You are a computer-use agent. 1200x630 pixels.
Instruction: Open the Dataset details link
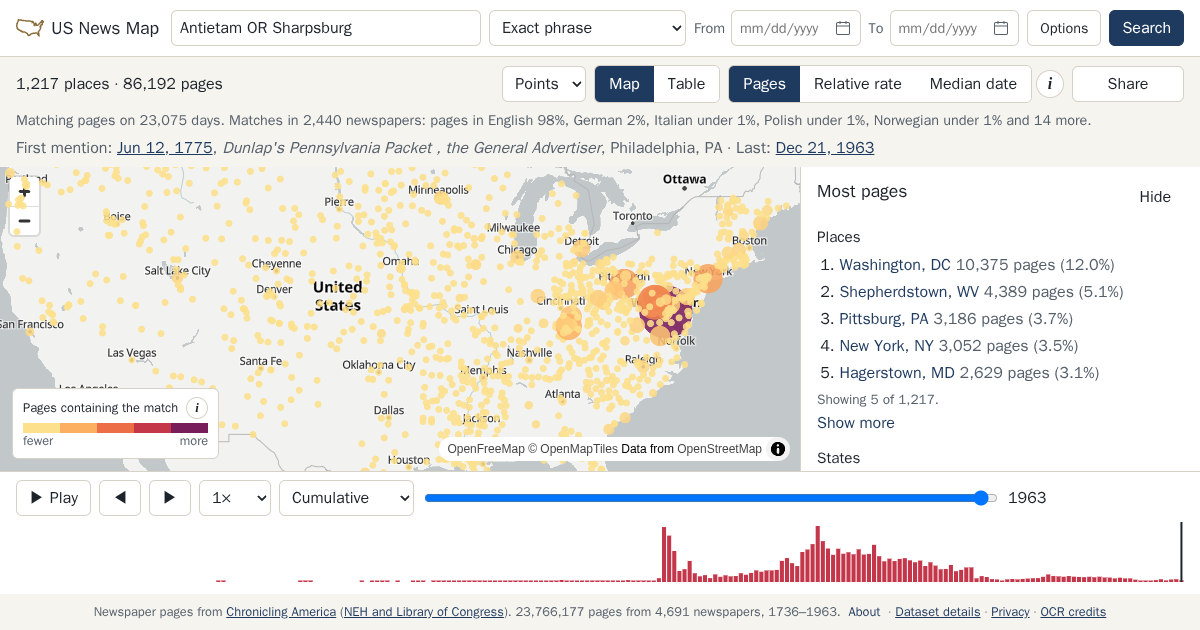tap(938, 612)
